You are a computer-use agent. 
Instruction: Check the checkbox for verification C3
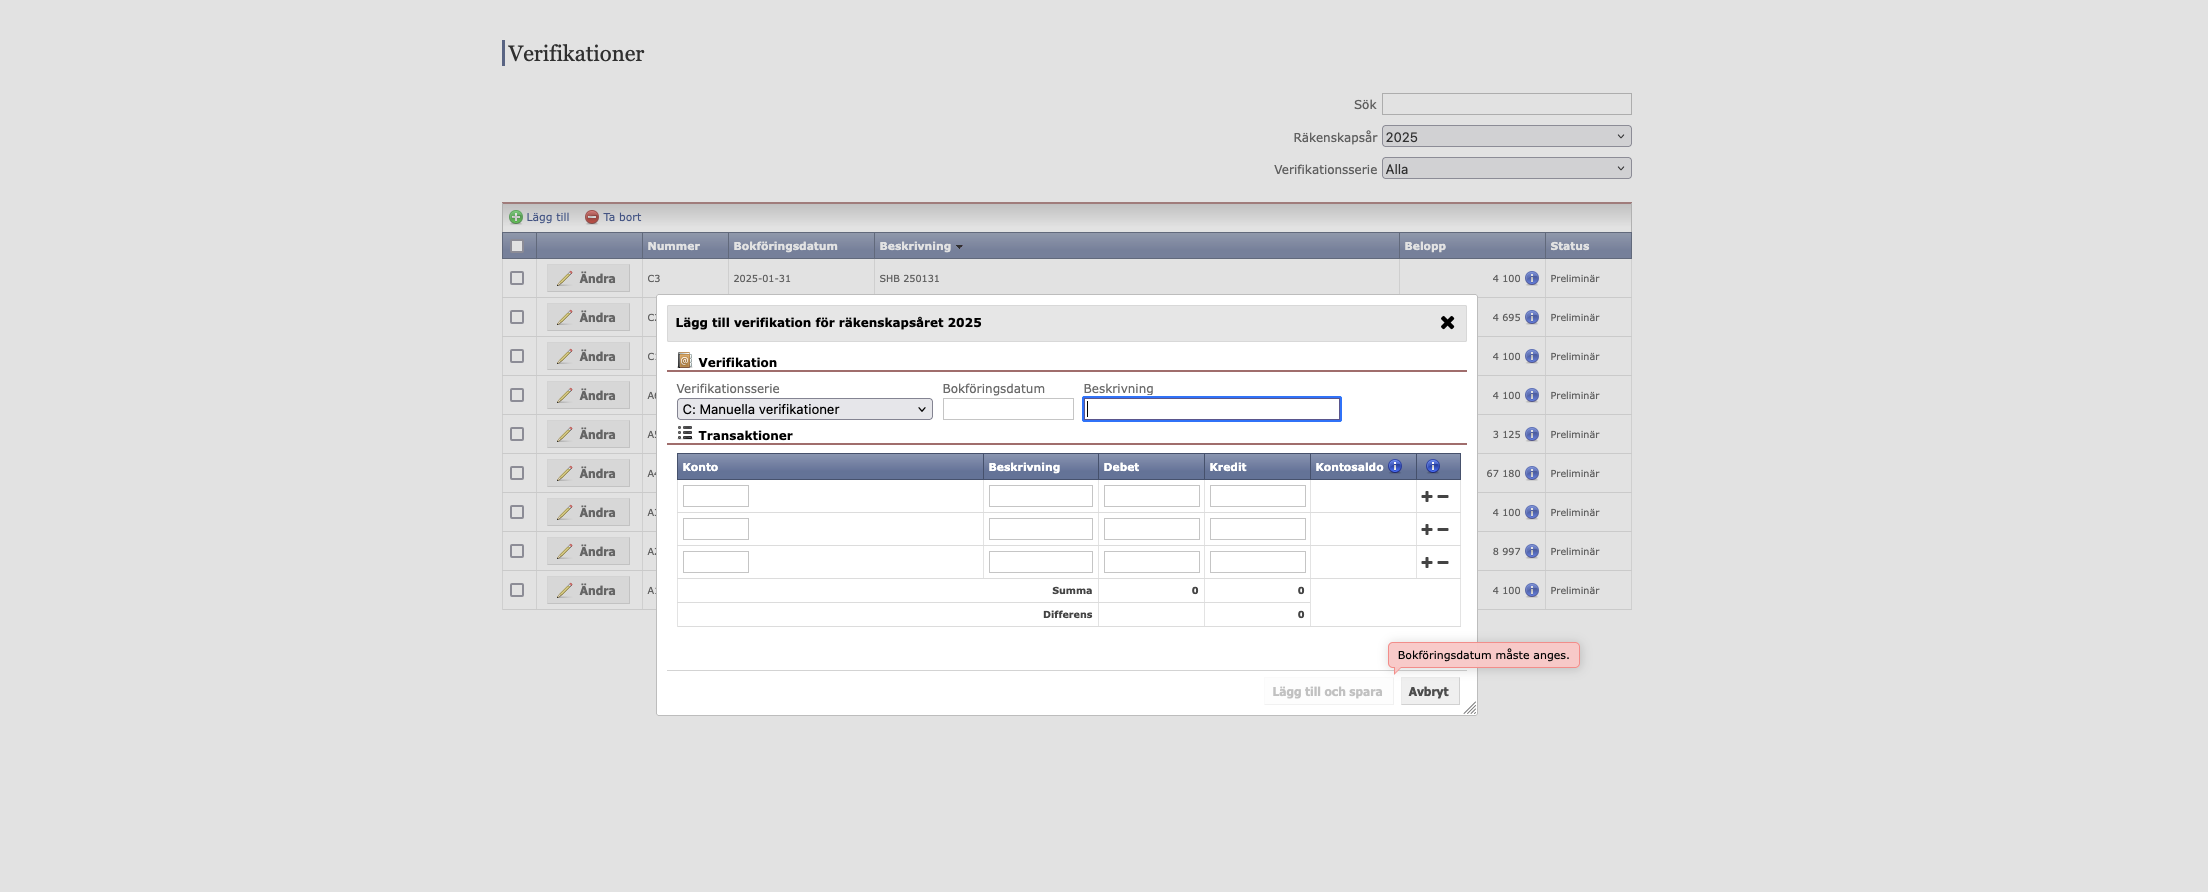coord(517,278)
